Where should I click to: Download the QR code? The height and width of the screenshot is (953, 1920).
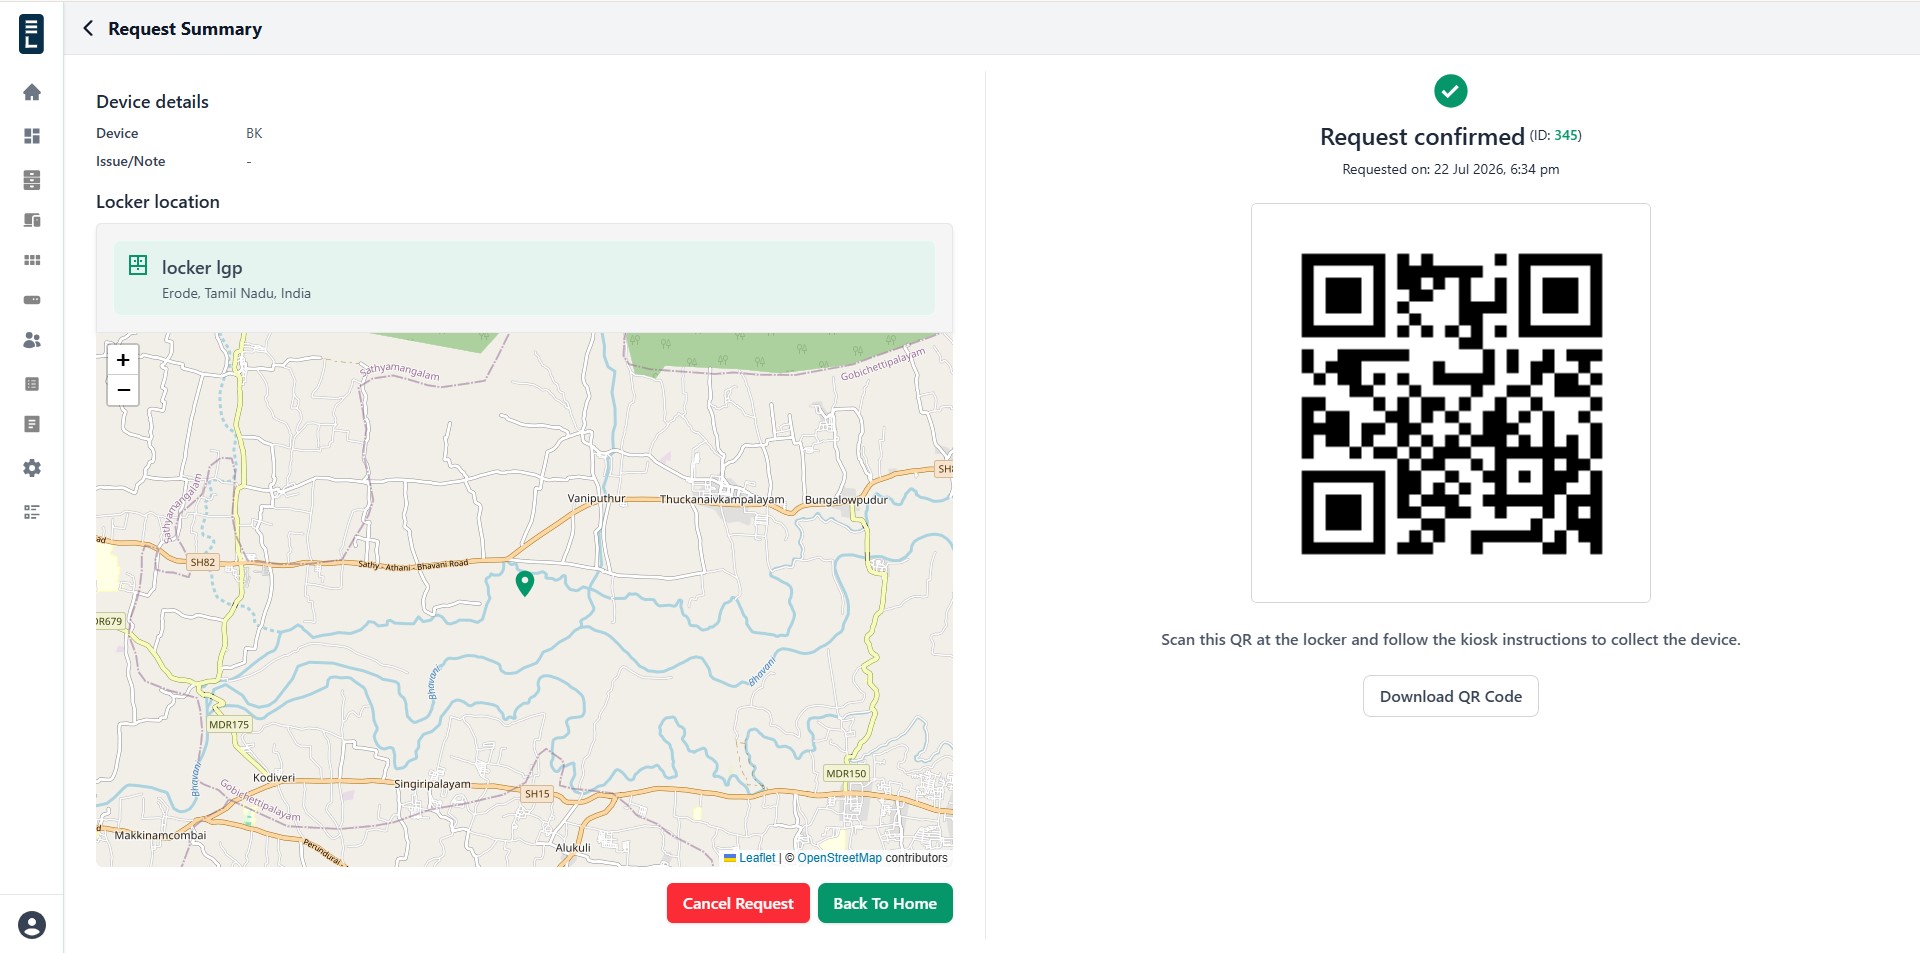pos(1451,696)
